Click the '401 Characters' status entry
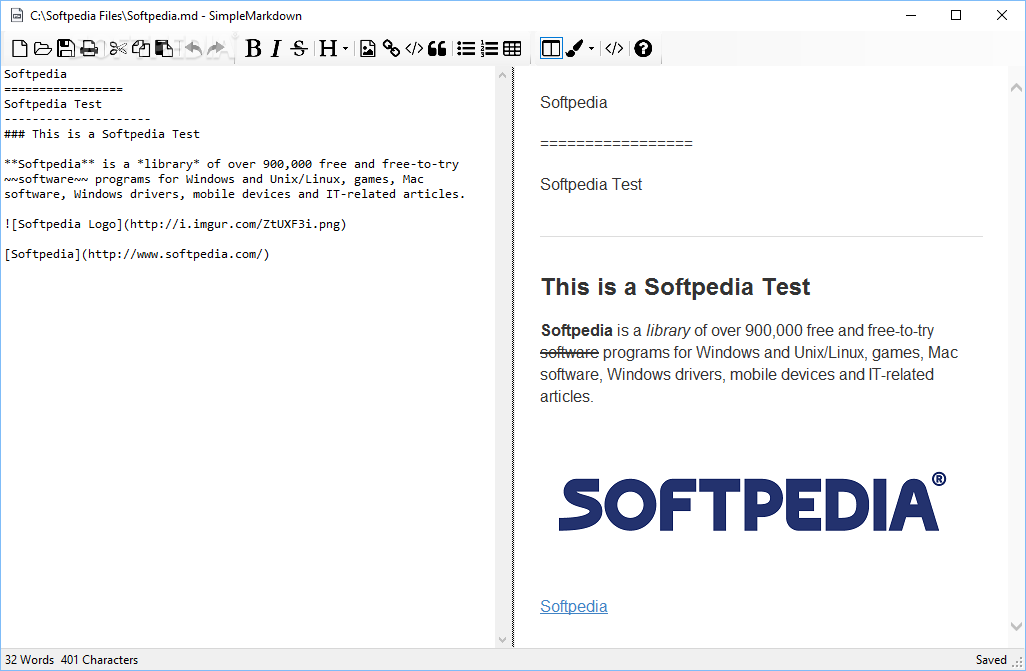 click(x=99, y=660)
